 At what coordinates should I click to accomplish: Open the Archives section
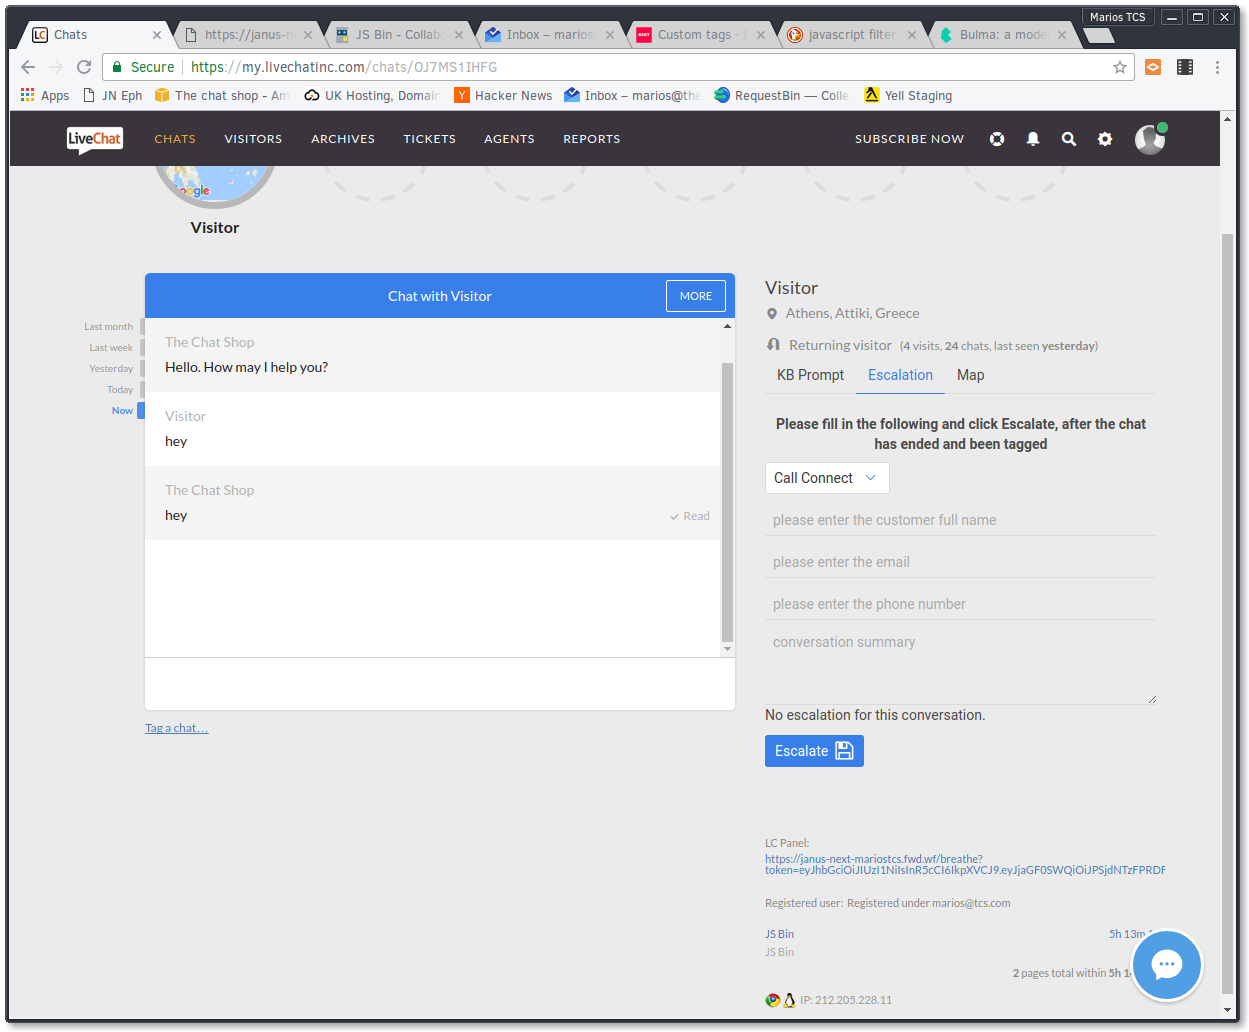pos(343,139)
